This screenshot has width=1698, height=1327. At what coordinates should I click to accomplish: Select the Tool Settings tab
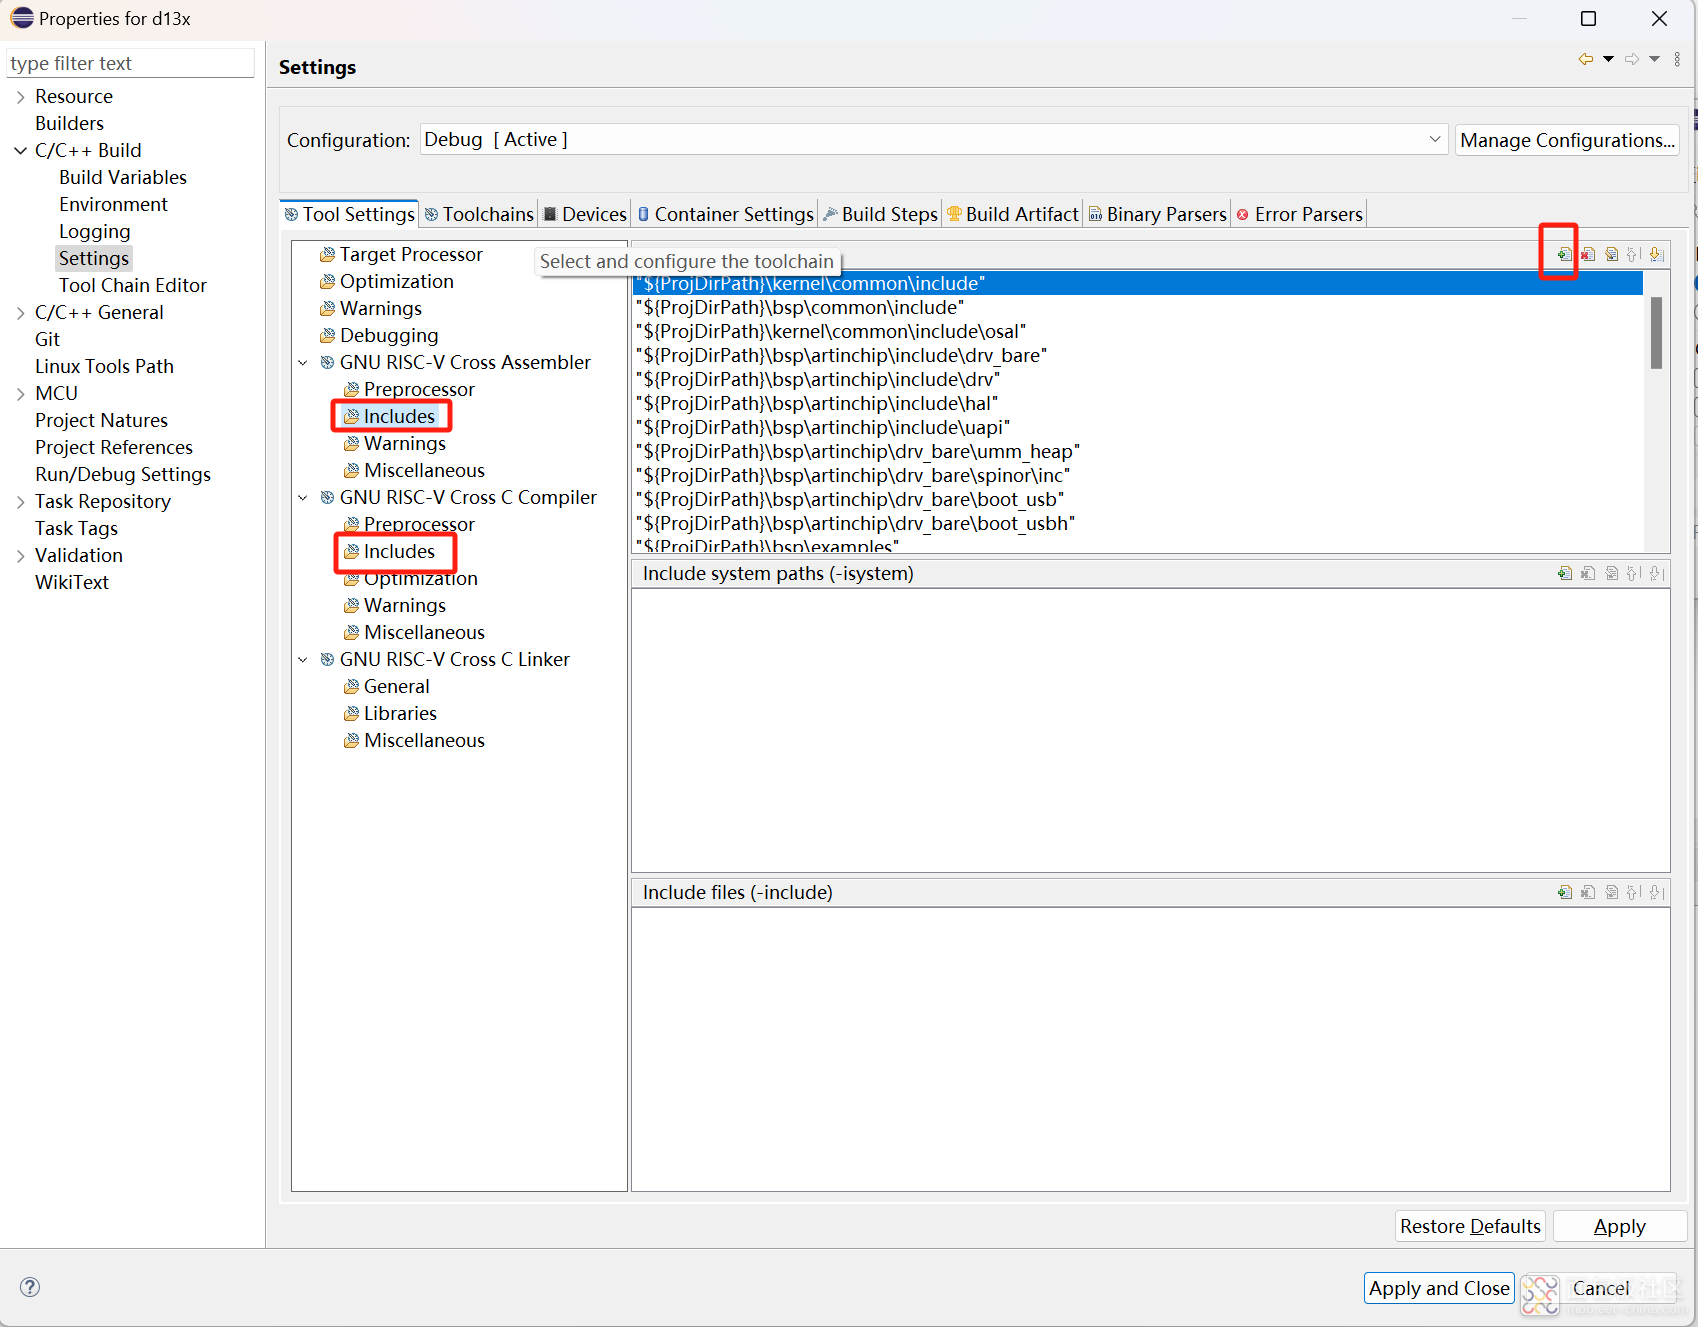click(349, 214)
